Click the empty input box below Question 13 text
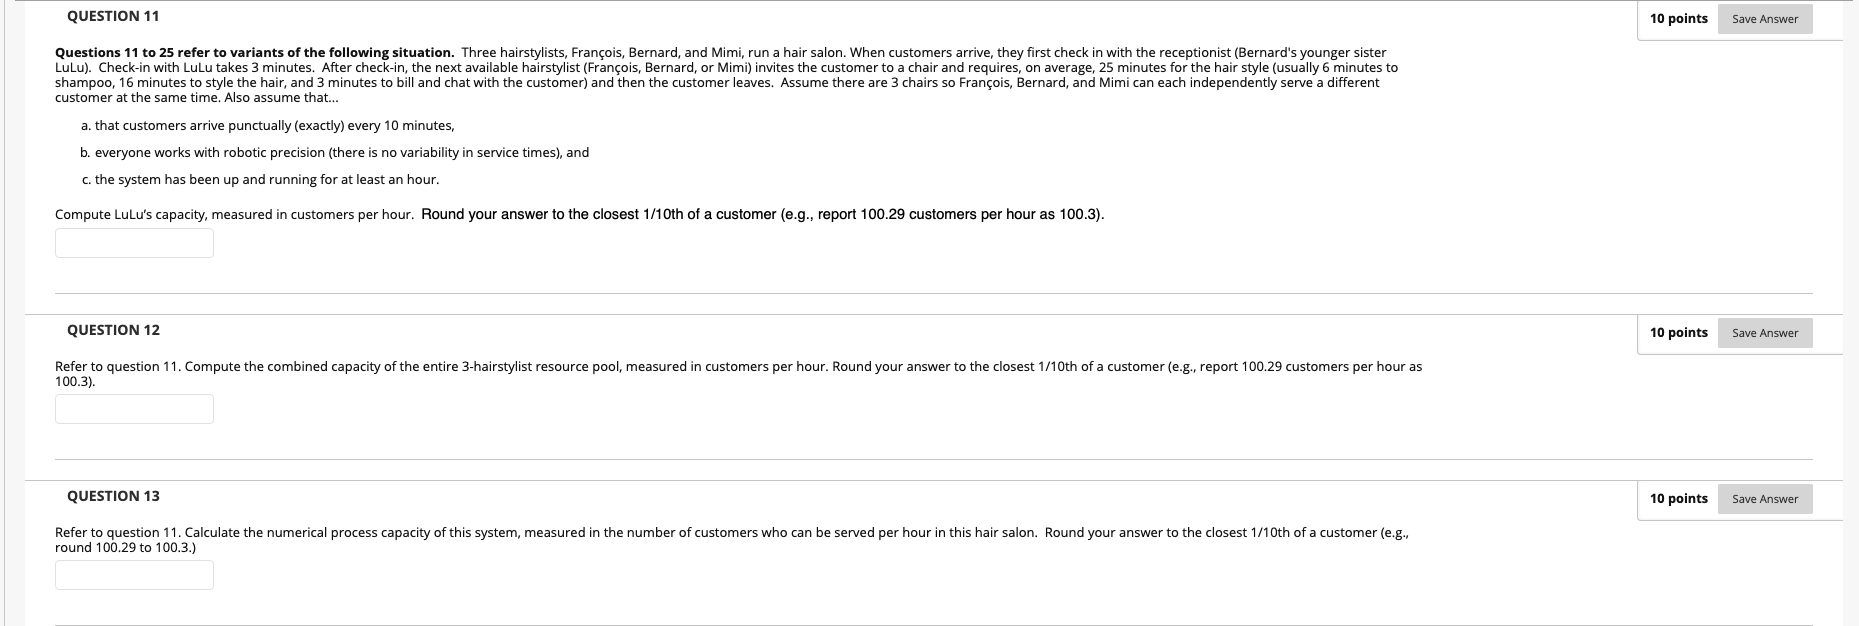This screenshot has height=626, width=1859. coord(133,575)
